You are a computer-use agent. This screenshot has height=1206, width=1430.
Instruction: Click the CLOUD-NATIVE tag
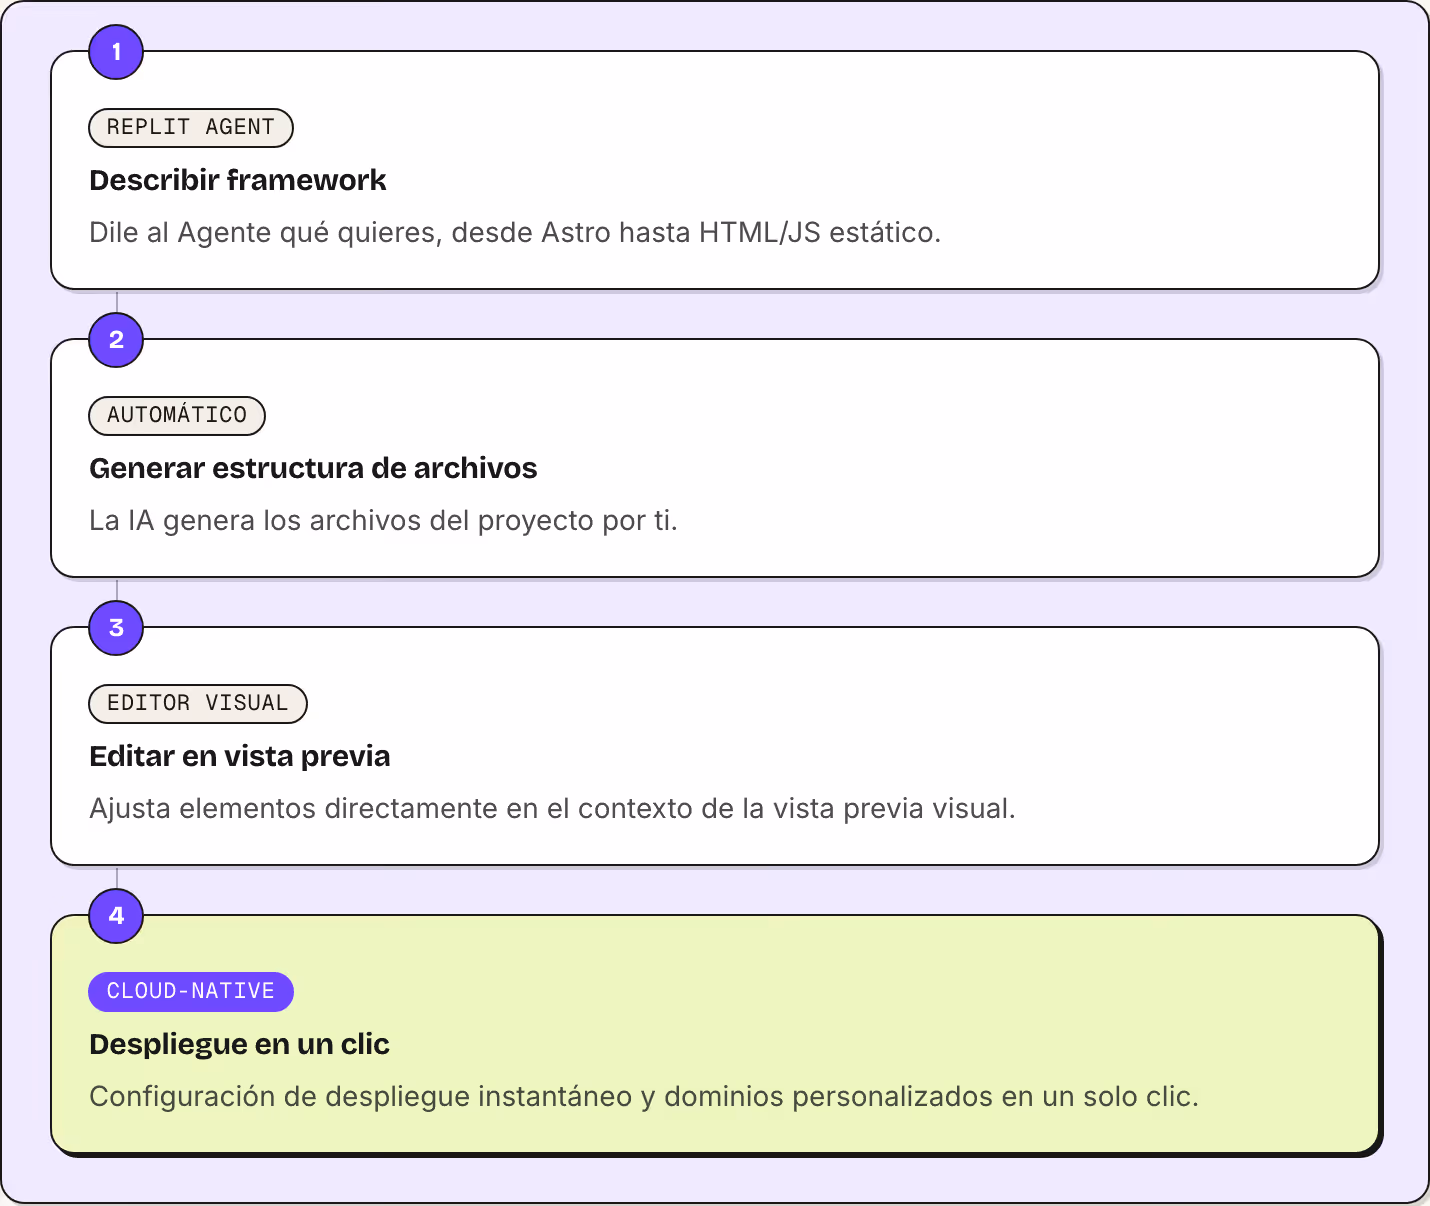[x=191, y=992]
